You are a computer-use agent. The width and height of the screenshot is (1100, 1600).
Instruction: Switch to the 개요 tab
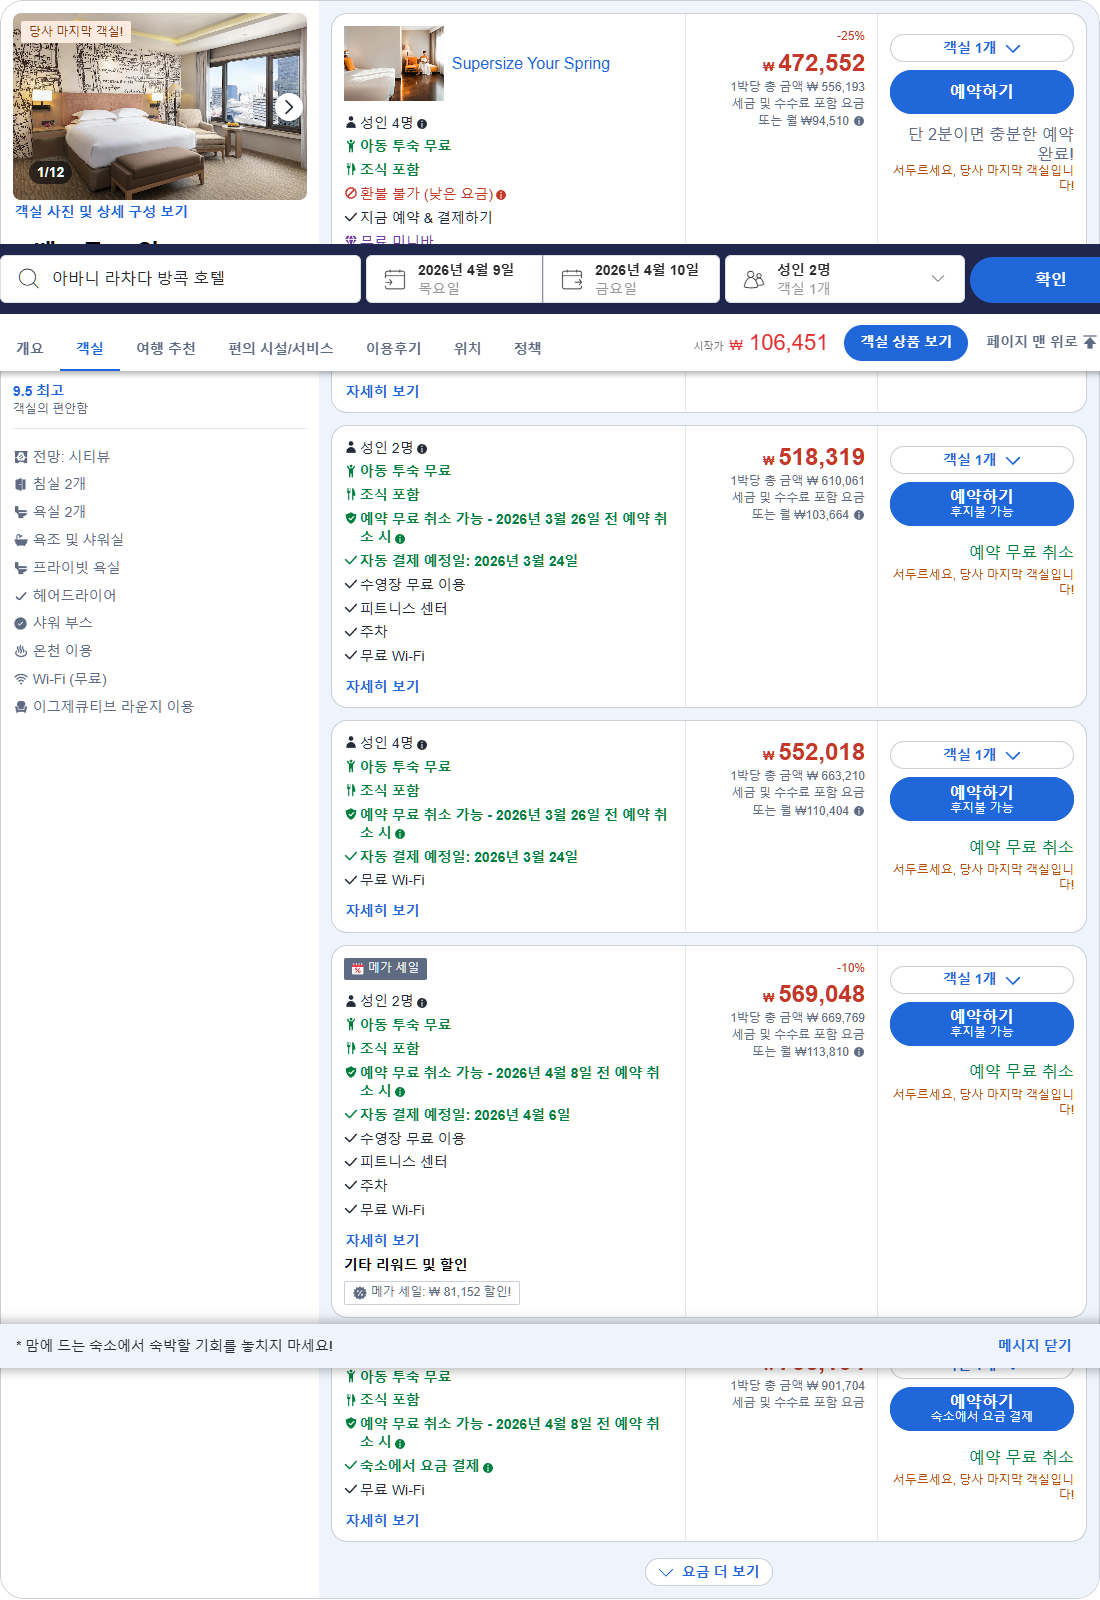click(x=30, y=348)
